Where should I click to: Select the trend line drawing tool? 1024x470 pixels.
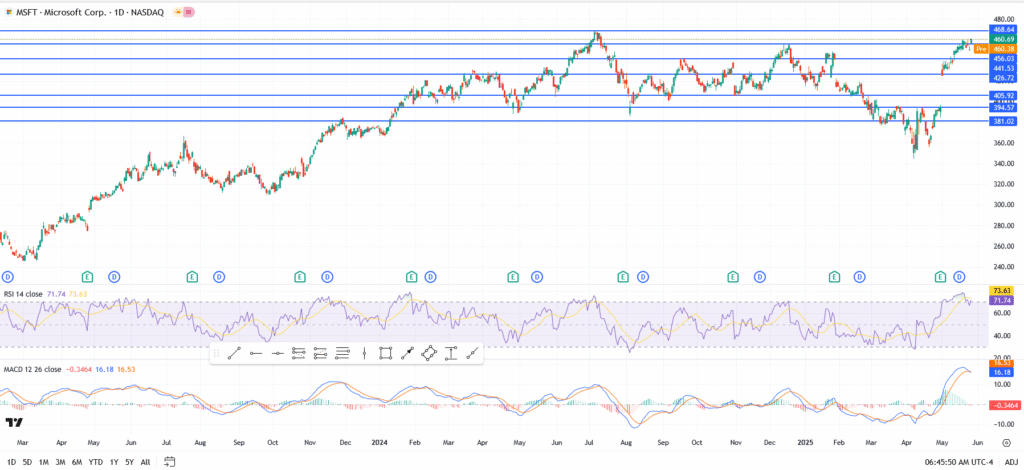pos(232,353)
